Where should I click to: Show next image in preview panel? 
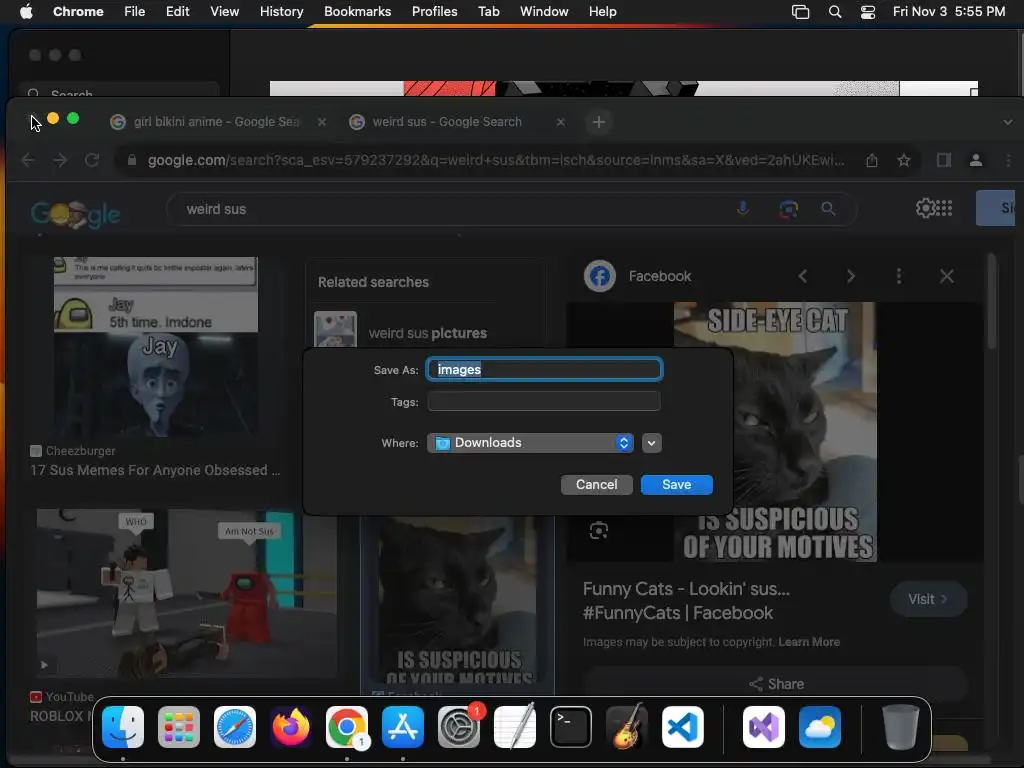coord(850,276)
